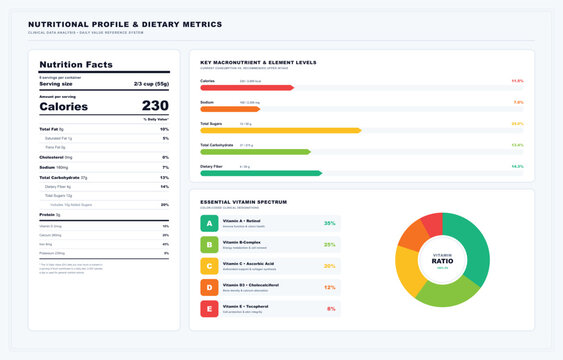Viewport: 563px width, 360px height.
Task: Select the Added Sugars label
Action: (71, 205)
